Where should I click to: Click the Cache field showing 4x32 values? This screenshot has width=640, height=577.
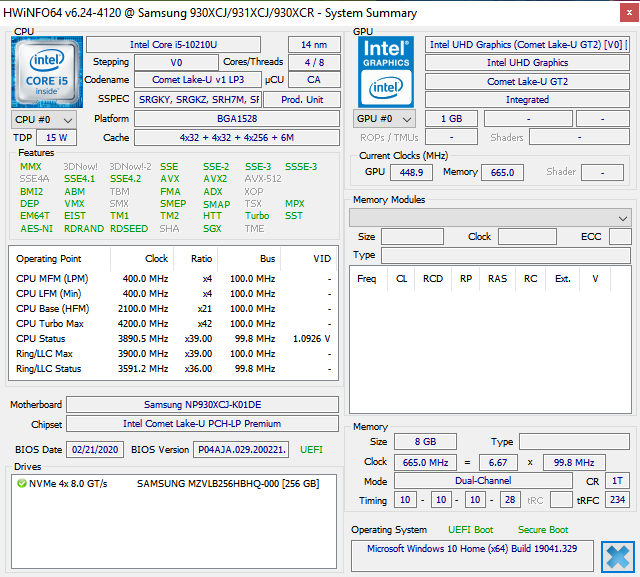[x=236, y=137]
